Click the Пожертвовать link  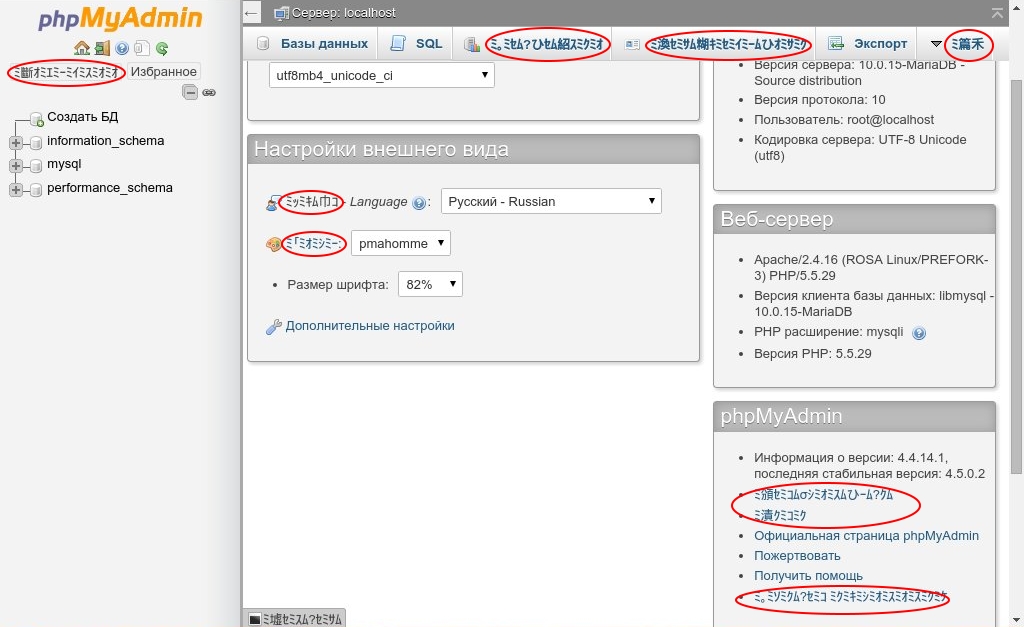coord(797,556)
